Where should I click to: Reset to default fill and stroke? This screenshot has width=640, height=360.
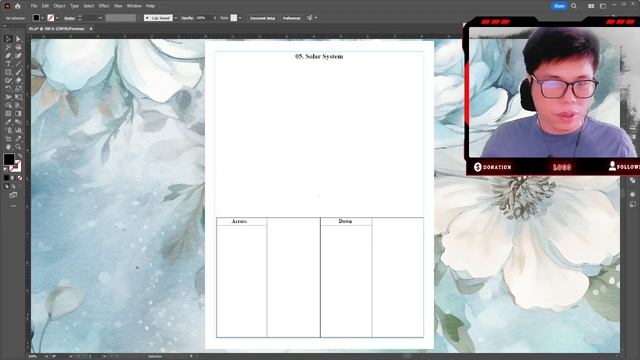tap(6, 169)
